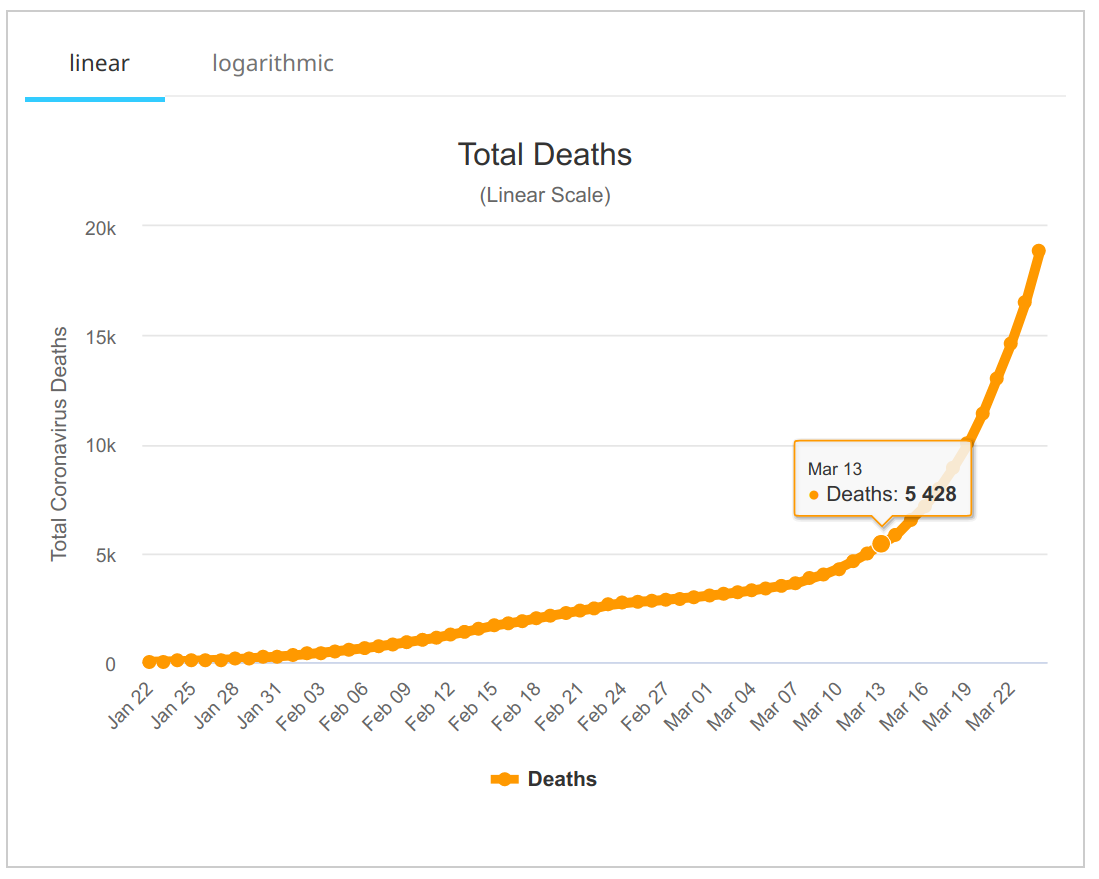Viewport: 1099px width, 879px height.
Task: Click the first data point above Jan 22
Action: click(x=149, y=662)
